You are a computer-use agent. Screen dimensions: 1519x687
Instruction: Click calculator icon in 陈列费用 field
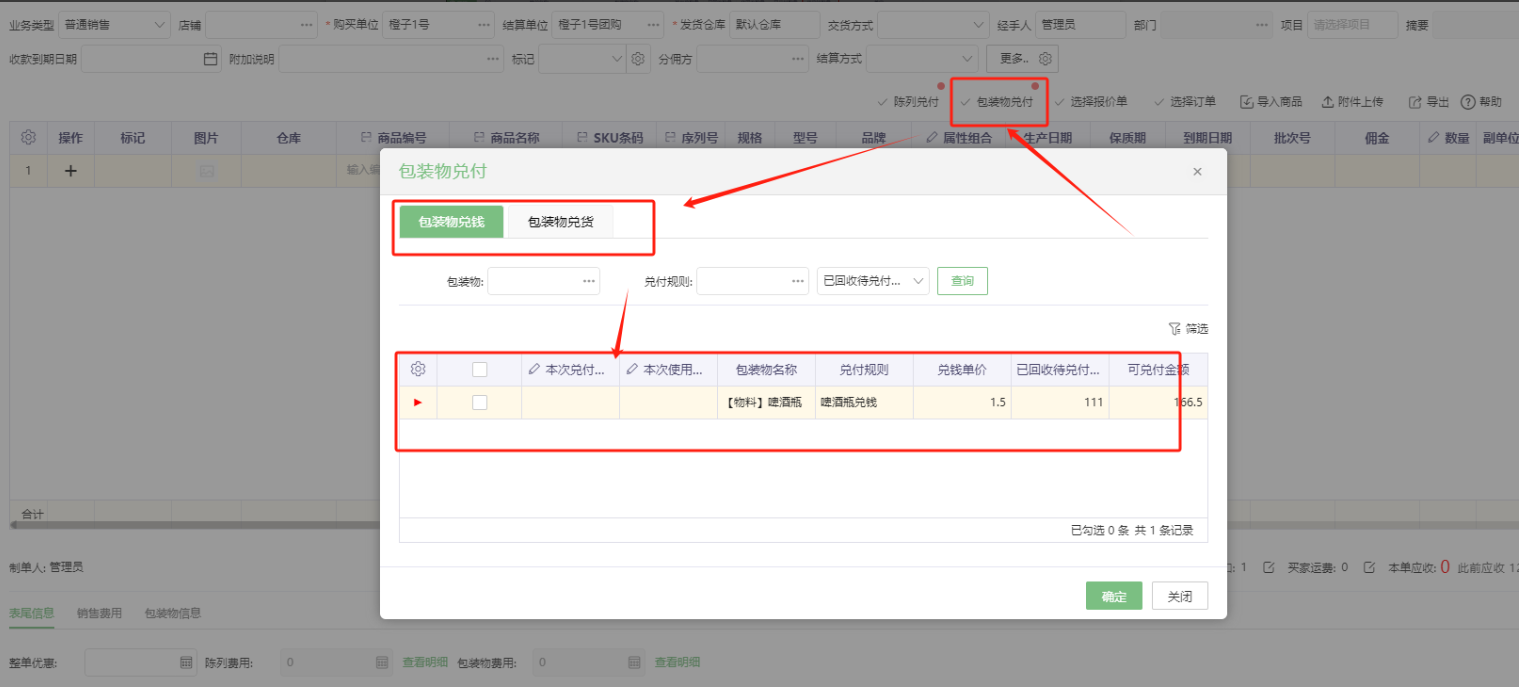[x=382, y=662]
